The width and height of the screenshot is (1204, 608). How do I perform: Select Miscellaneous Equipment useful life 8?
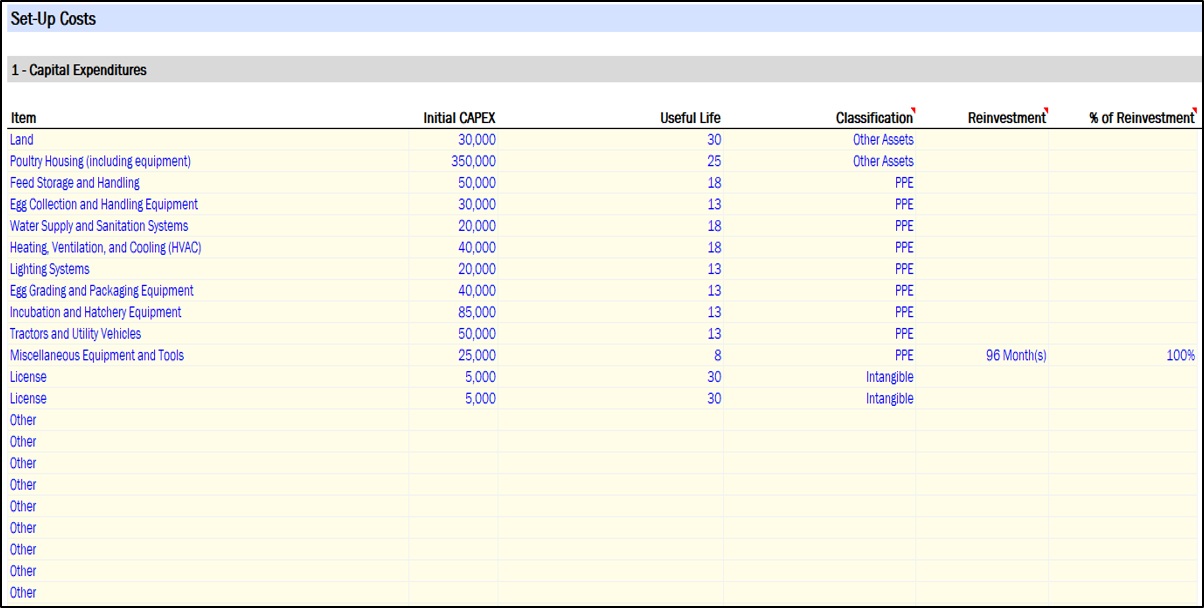[x=611, y=355]
